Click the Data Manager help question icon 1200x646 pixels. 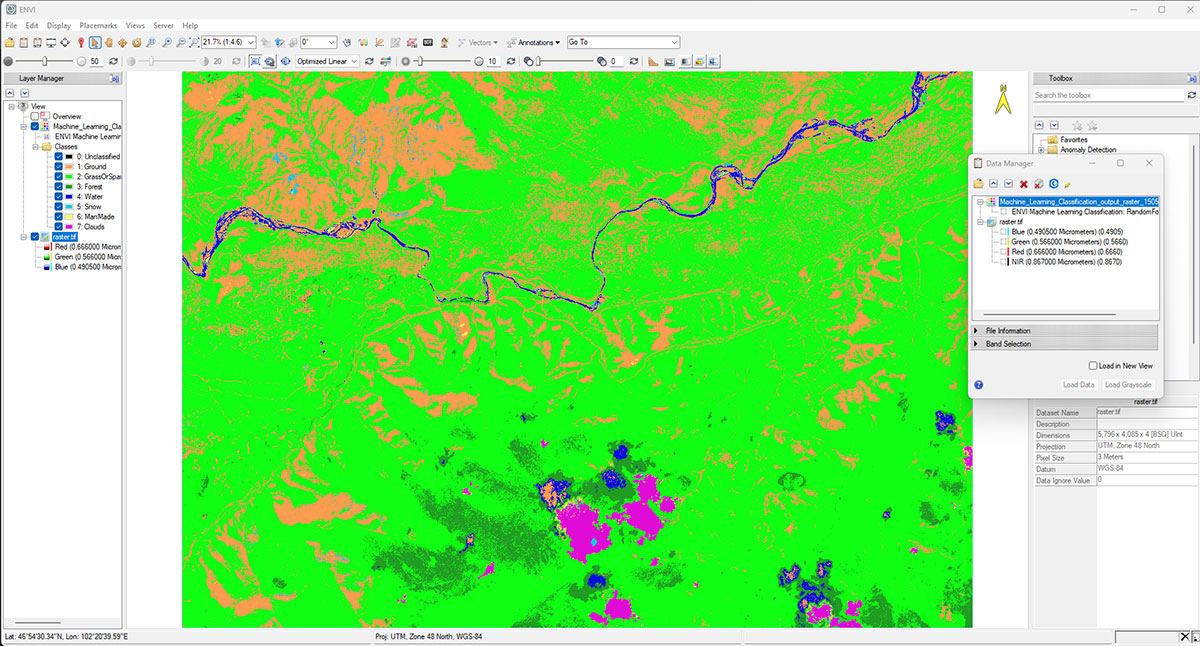(x=979, y=385)
